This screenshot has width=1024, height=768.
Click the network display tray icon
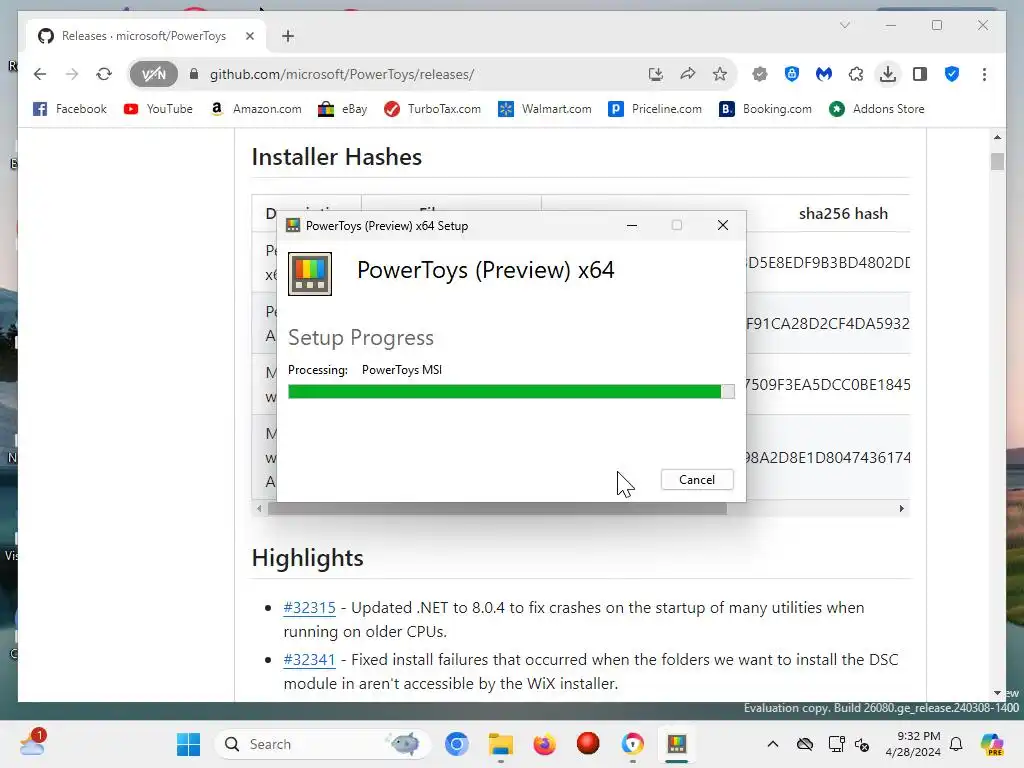(x=836, y=744)
